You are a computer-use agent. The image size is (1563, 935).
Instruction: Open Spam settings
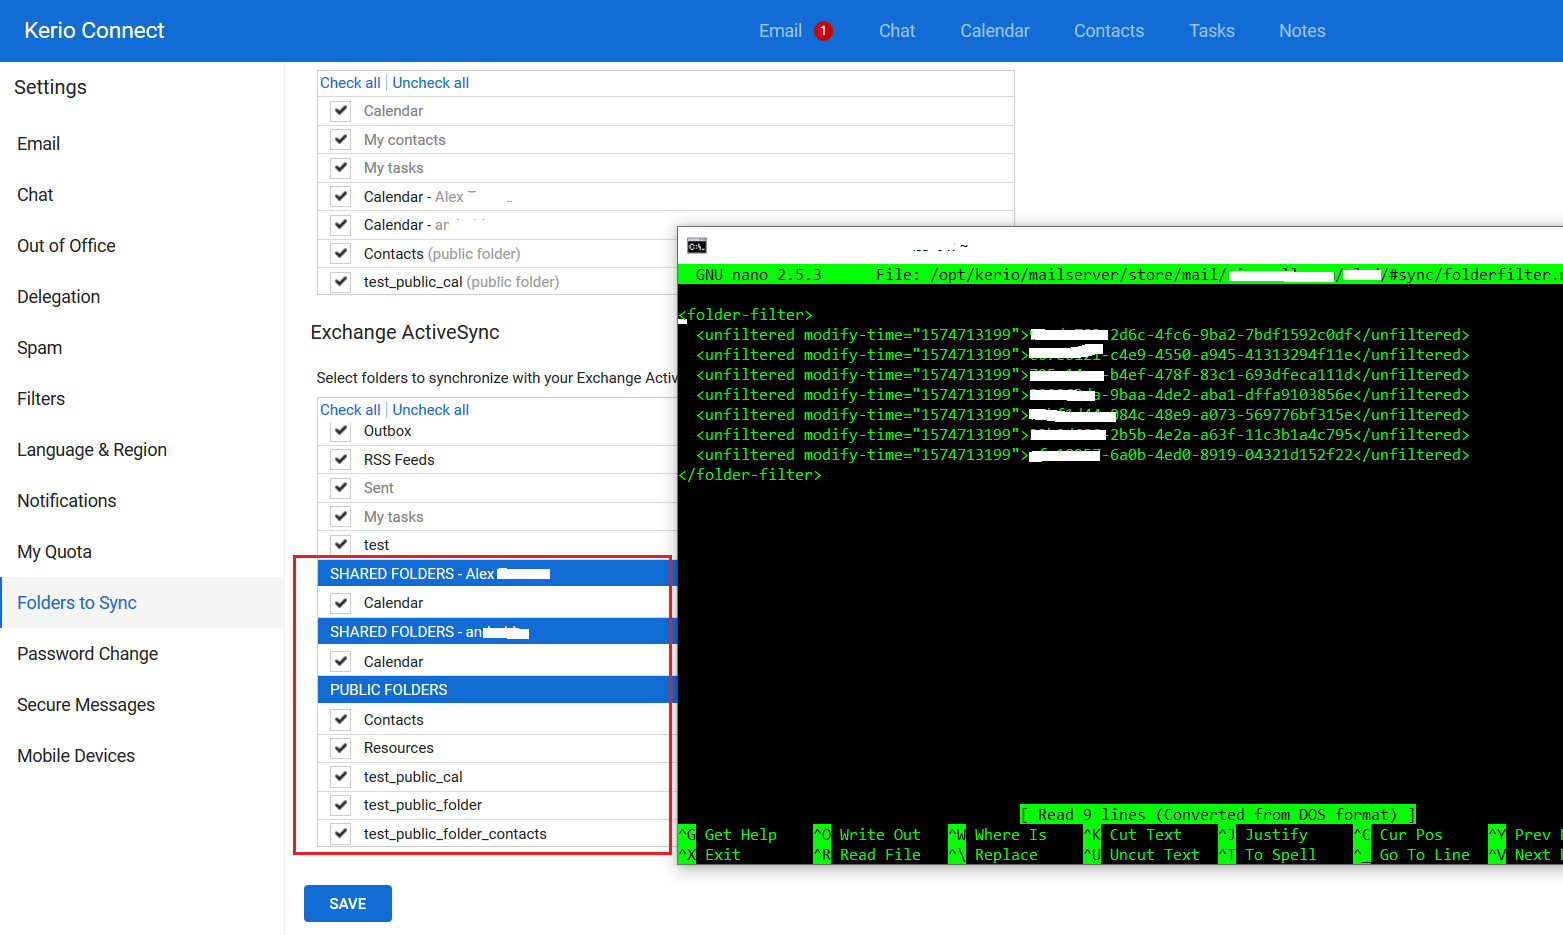point(142,348)
